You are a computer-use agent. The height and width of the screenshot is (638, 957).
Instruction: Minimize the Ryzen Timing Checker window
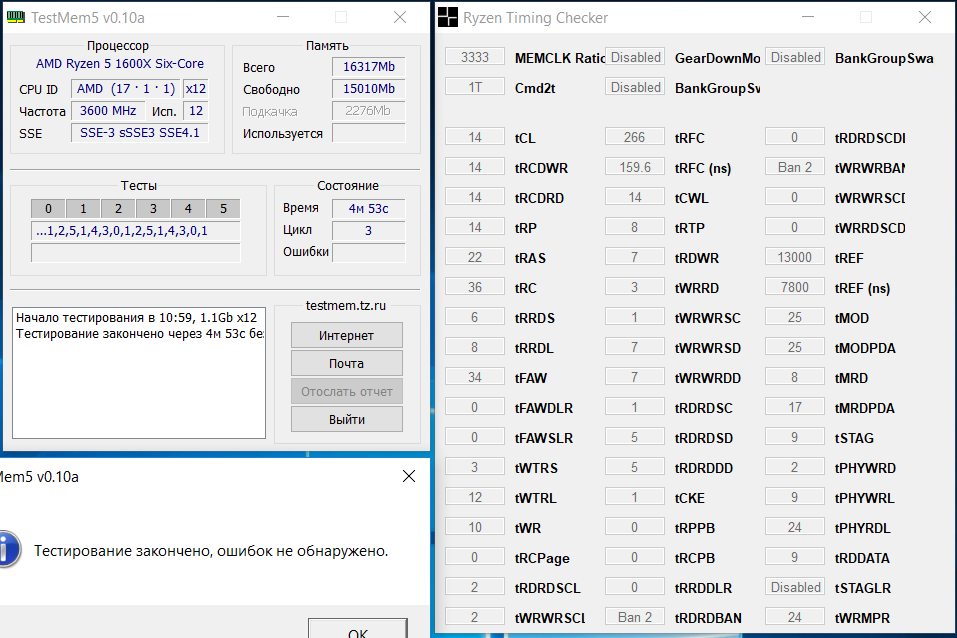(x=808, y=17)
